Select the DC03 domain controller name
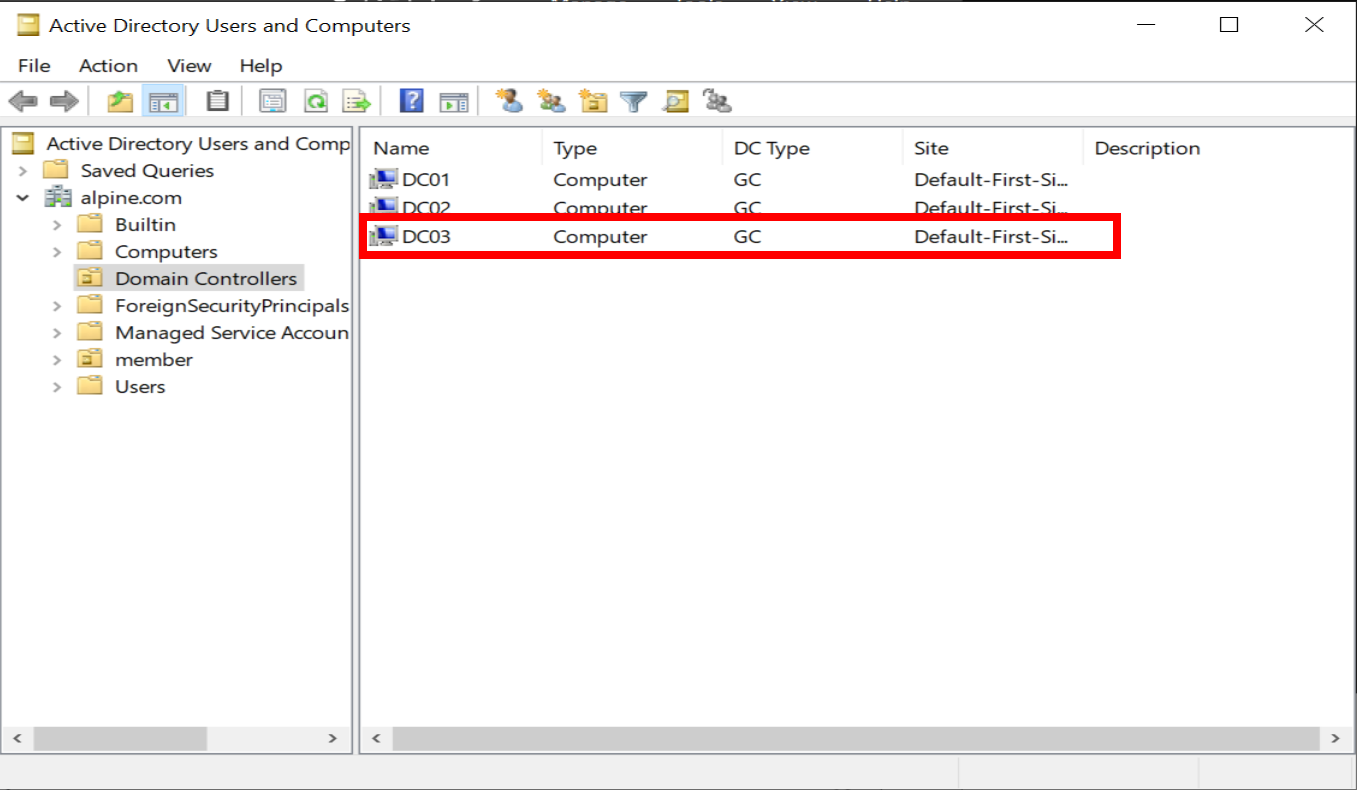 click(x=426, y=237)
